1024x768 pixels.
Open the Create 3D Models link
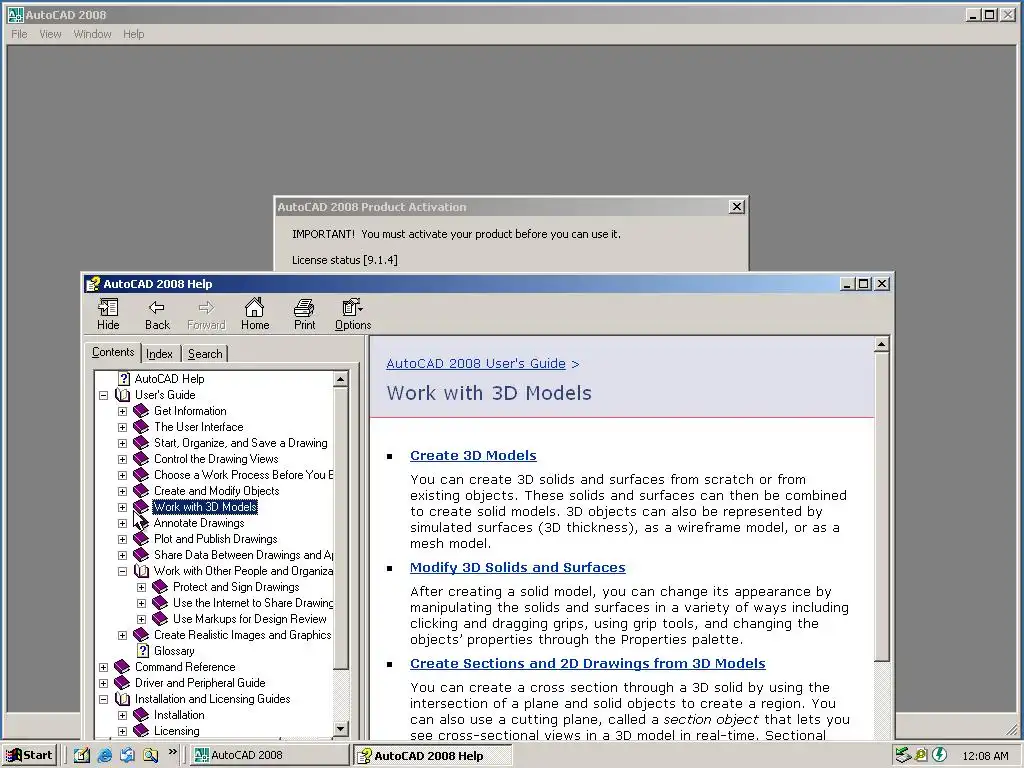[x=473, y=456]
